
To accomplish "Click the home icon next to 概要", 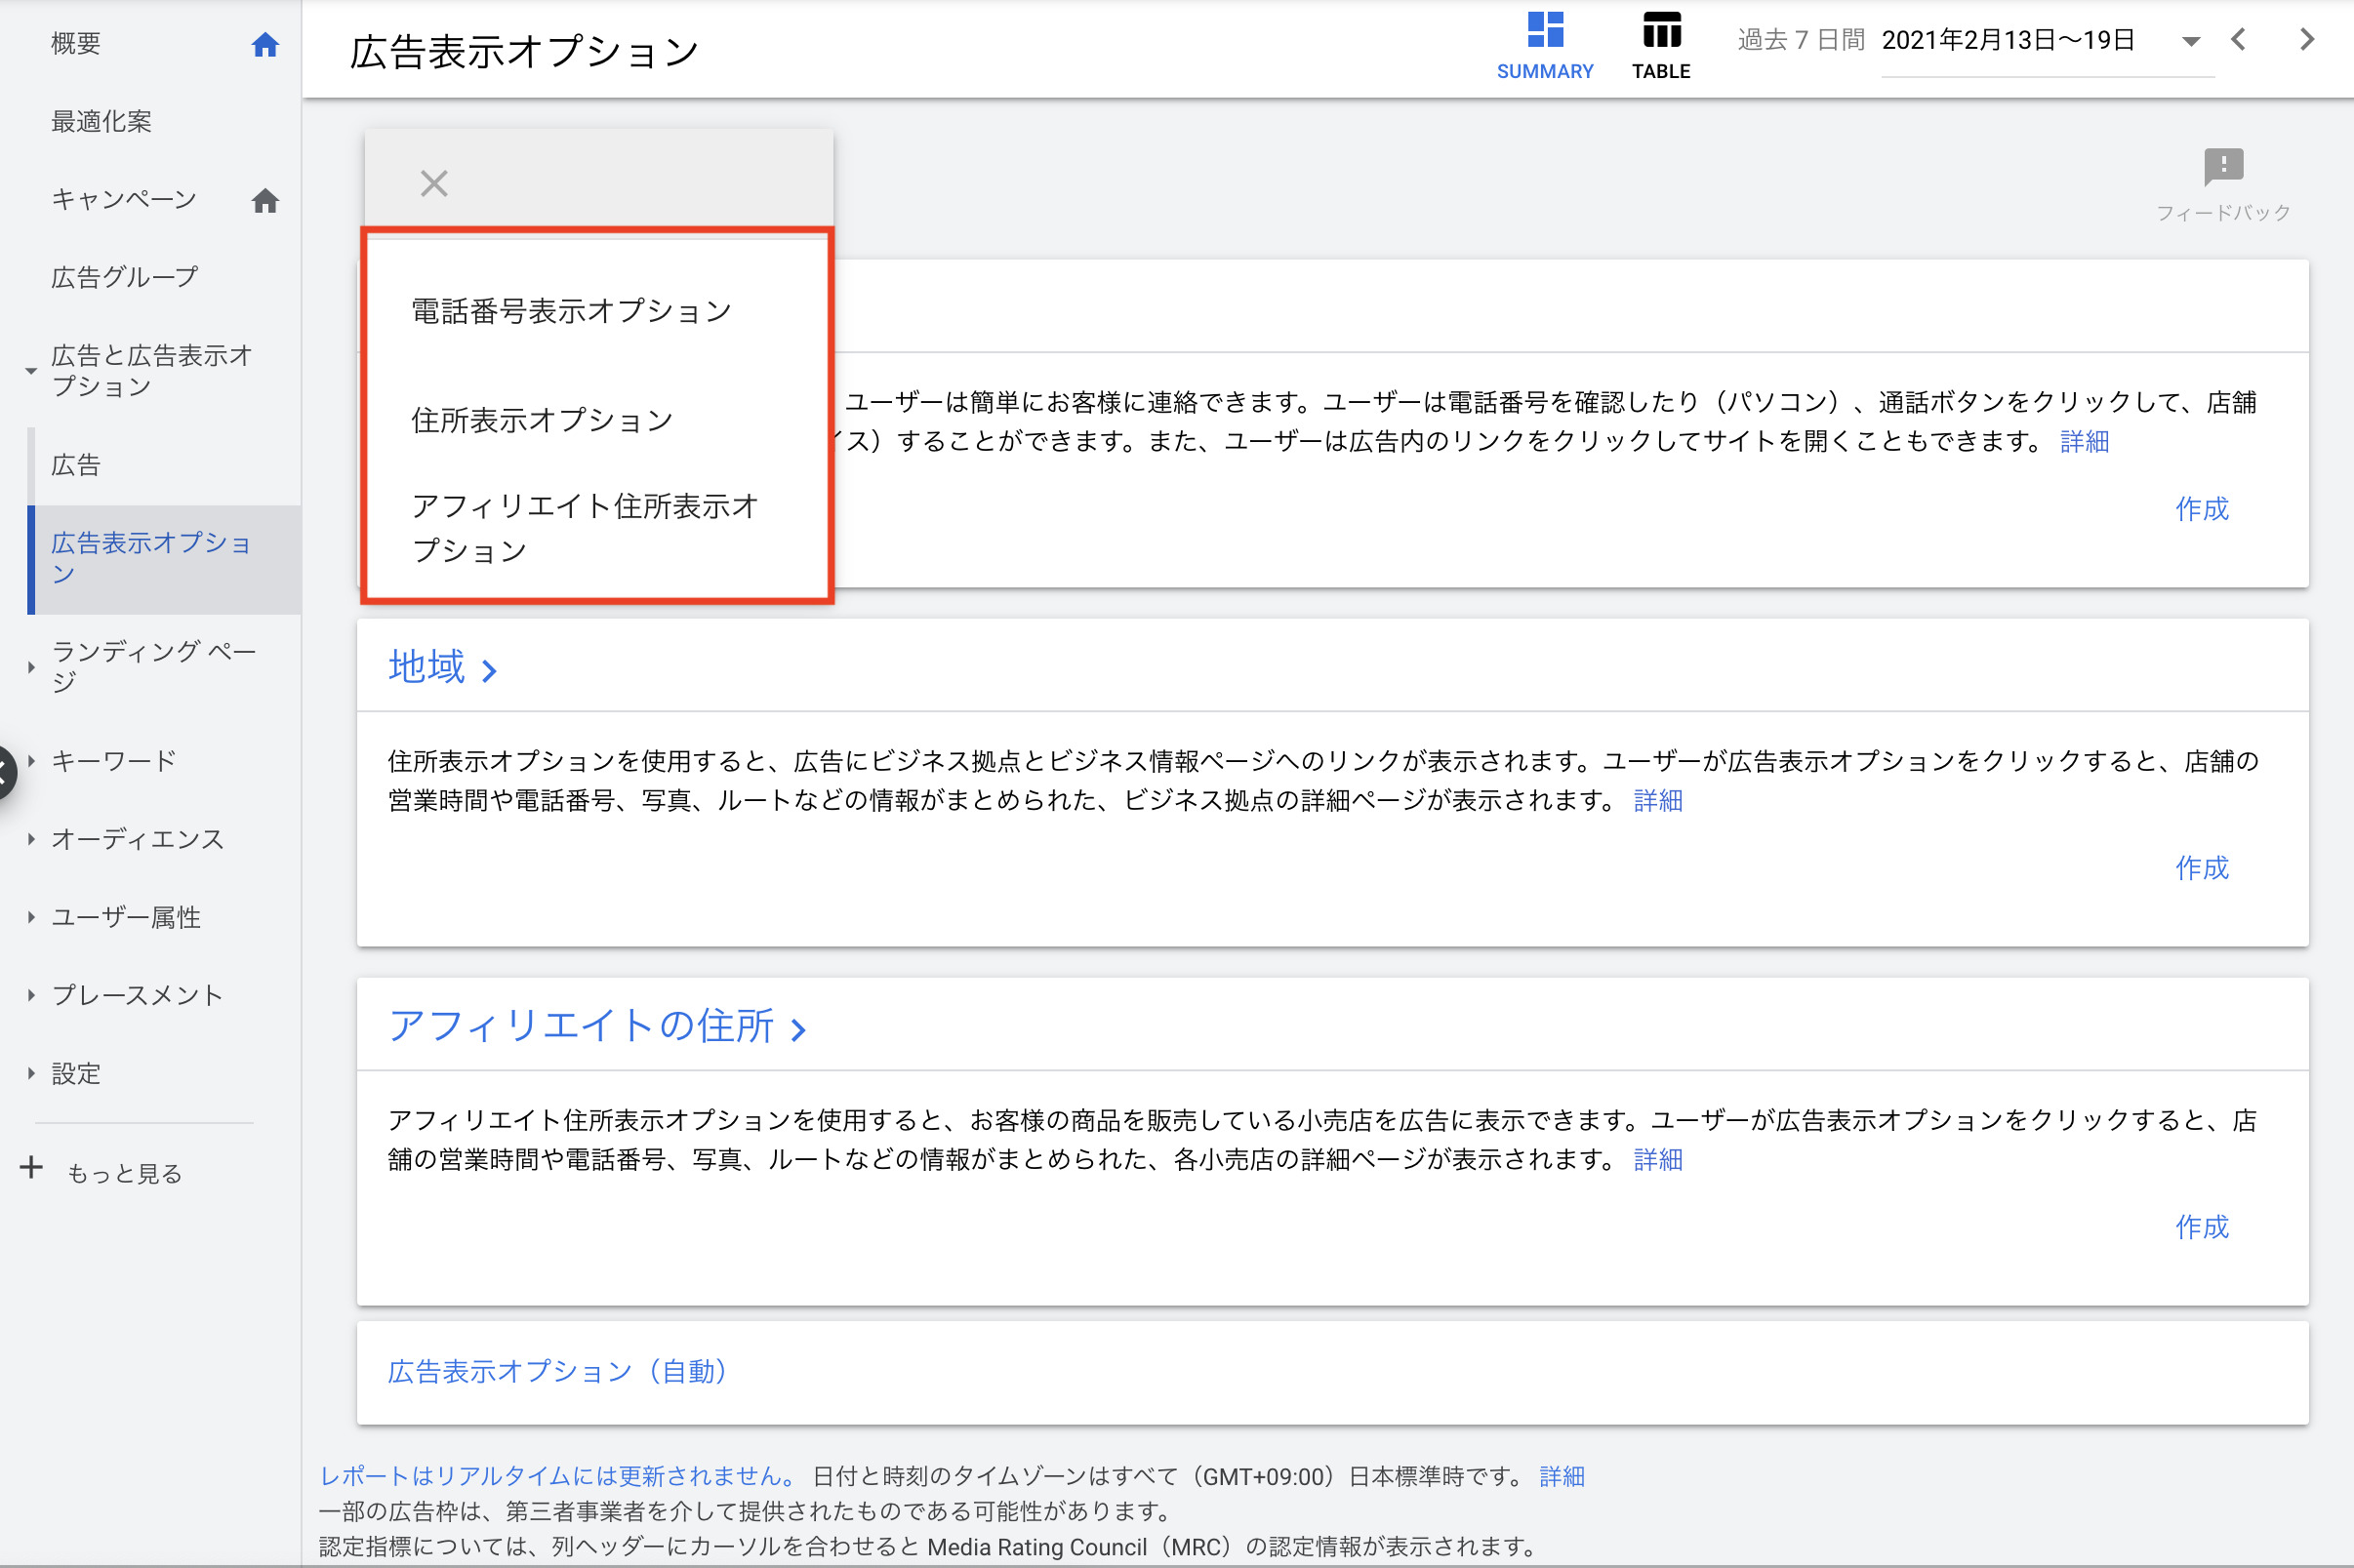I will point(264,44).
